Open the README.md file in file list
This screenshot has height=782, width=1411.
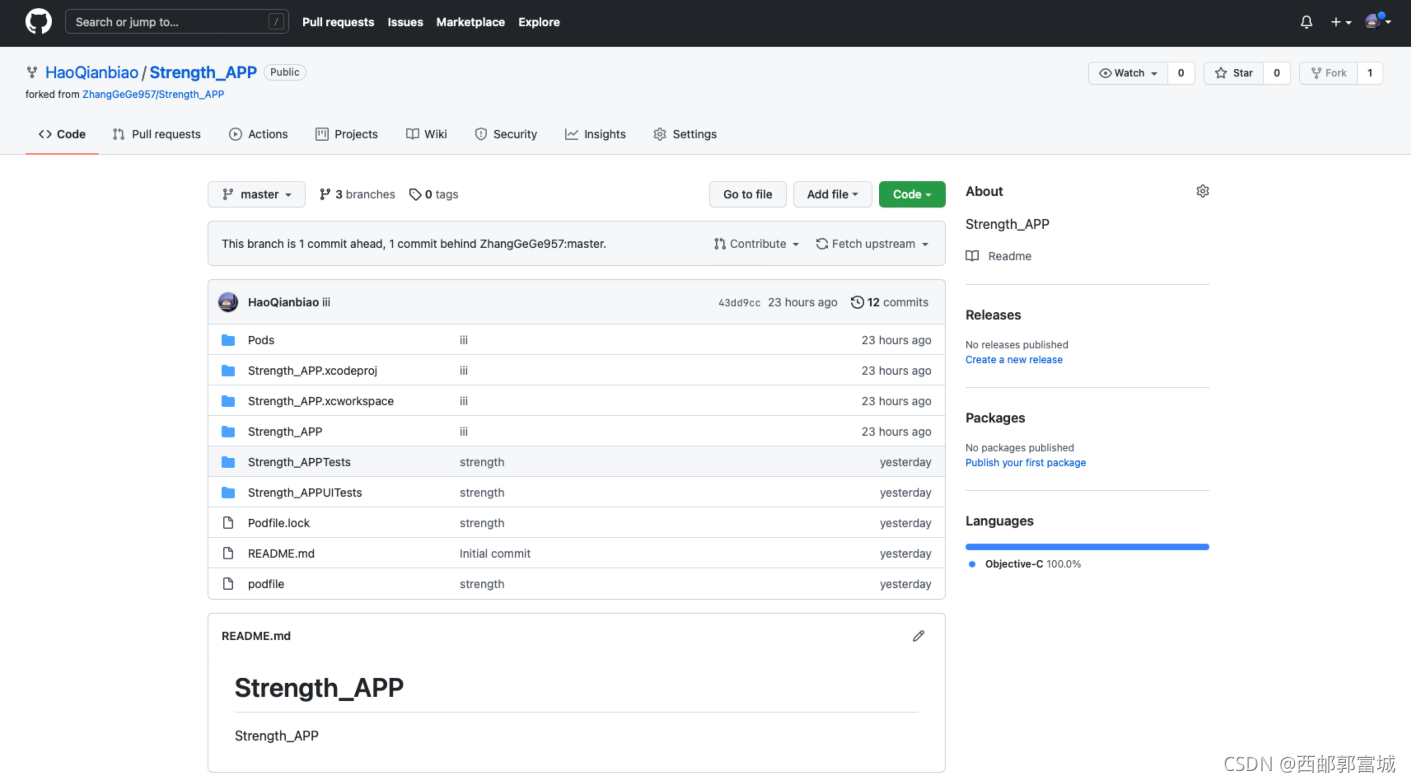281,554
